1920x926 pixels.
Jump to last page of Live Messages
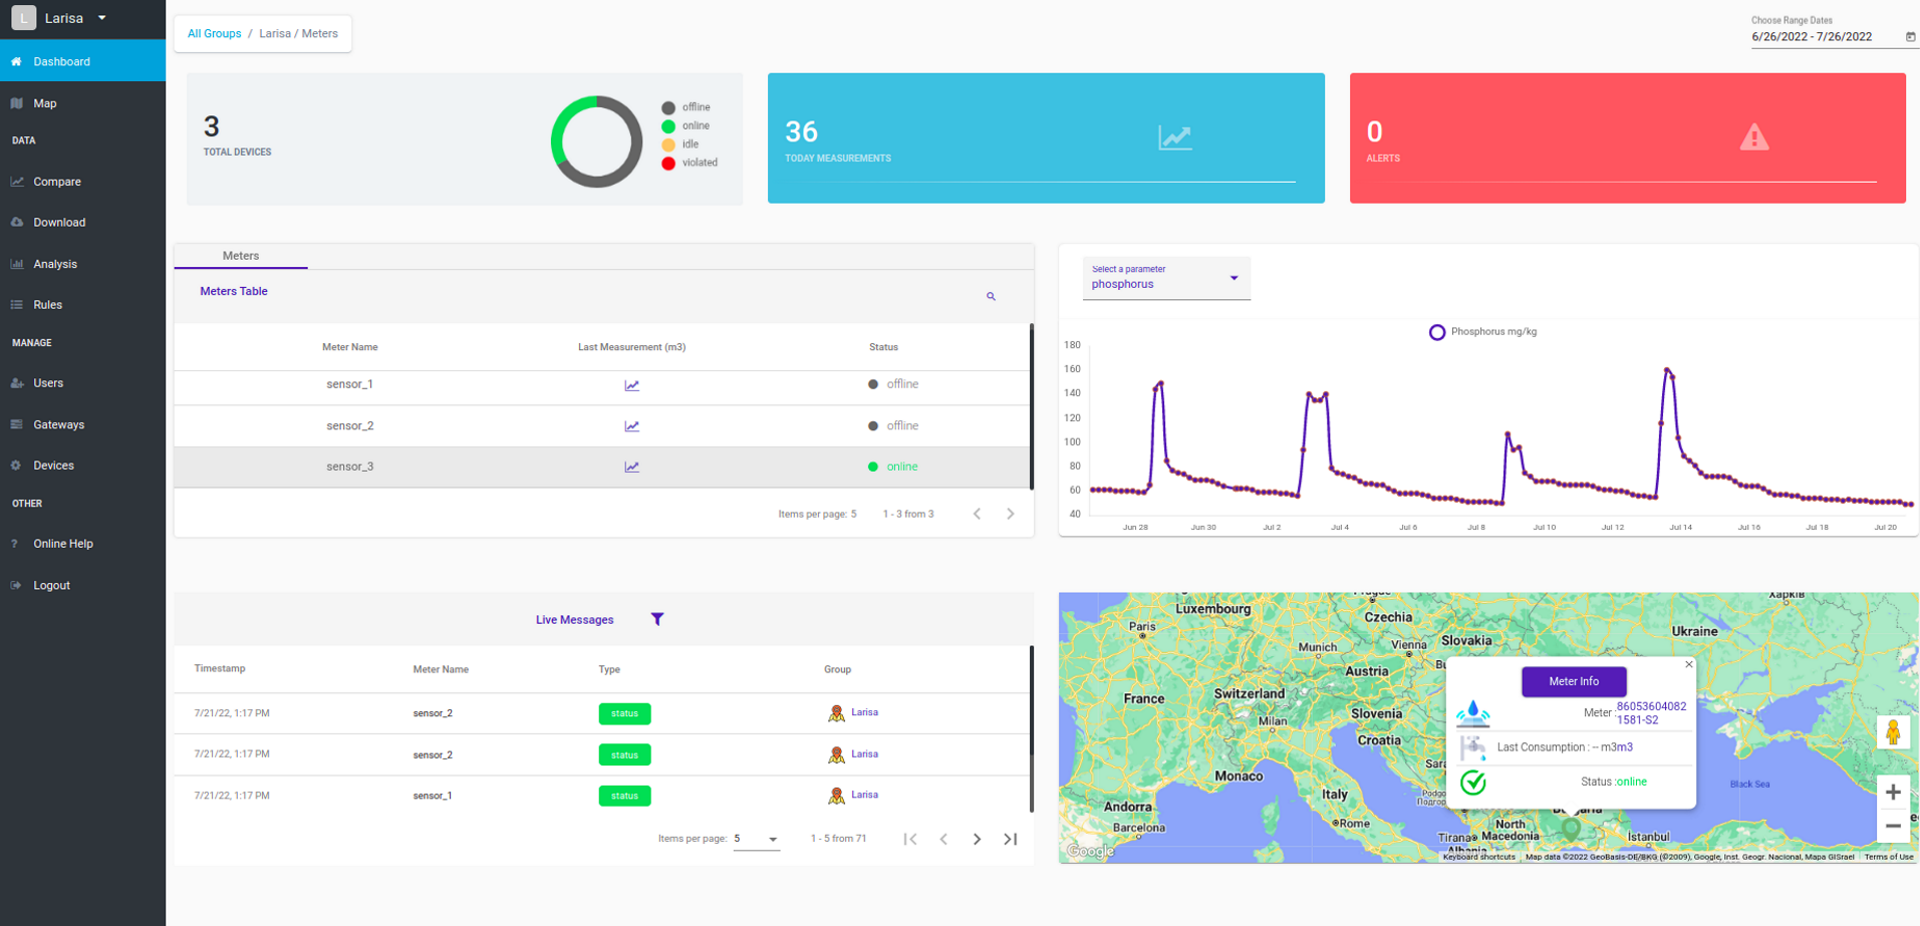[x=1010, y=839]
